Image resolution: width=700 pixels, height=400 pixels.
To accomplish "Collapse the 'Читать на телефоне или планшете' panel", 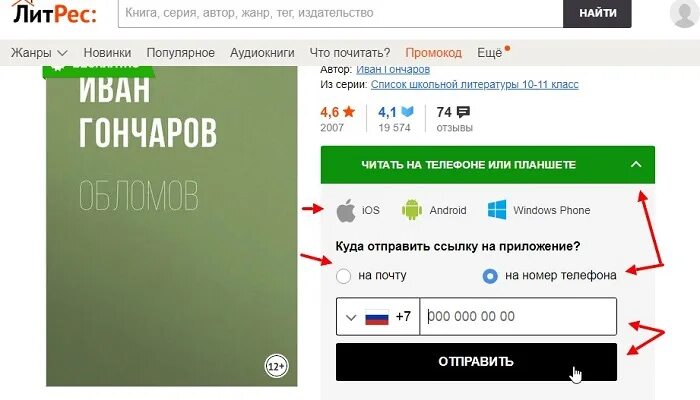I will pyautogui.click(x=636, y=164).
